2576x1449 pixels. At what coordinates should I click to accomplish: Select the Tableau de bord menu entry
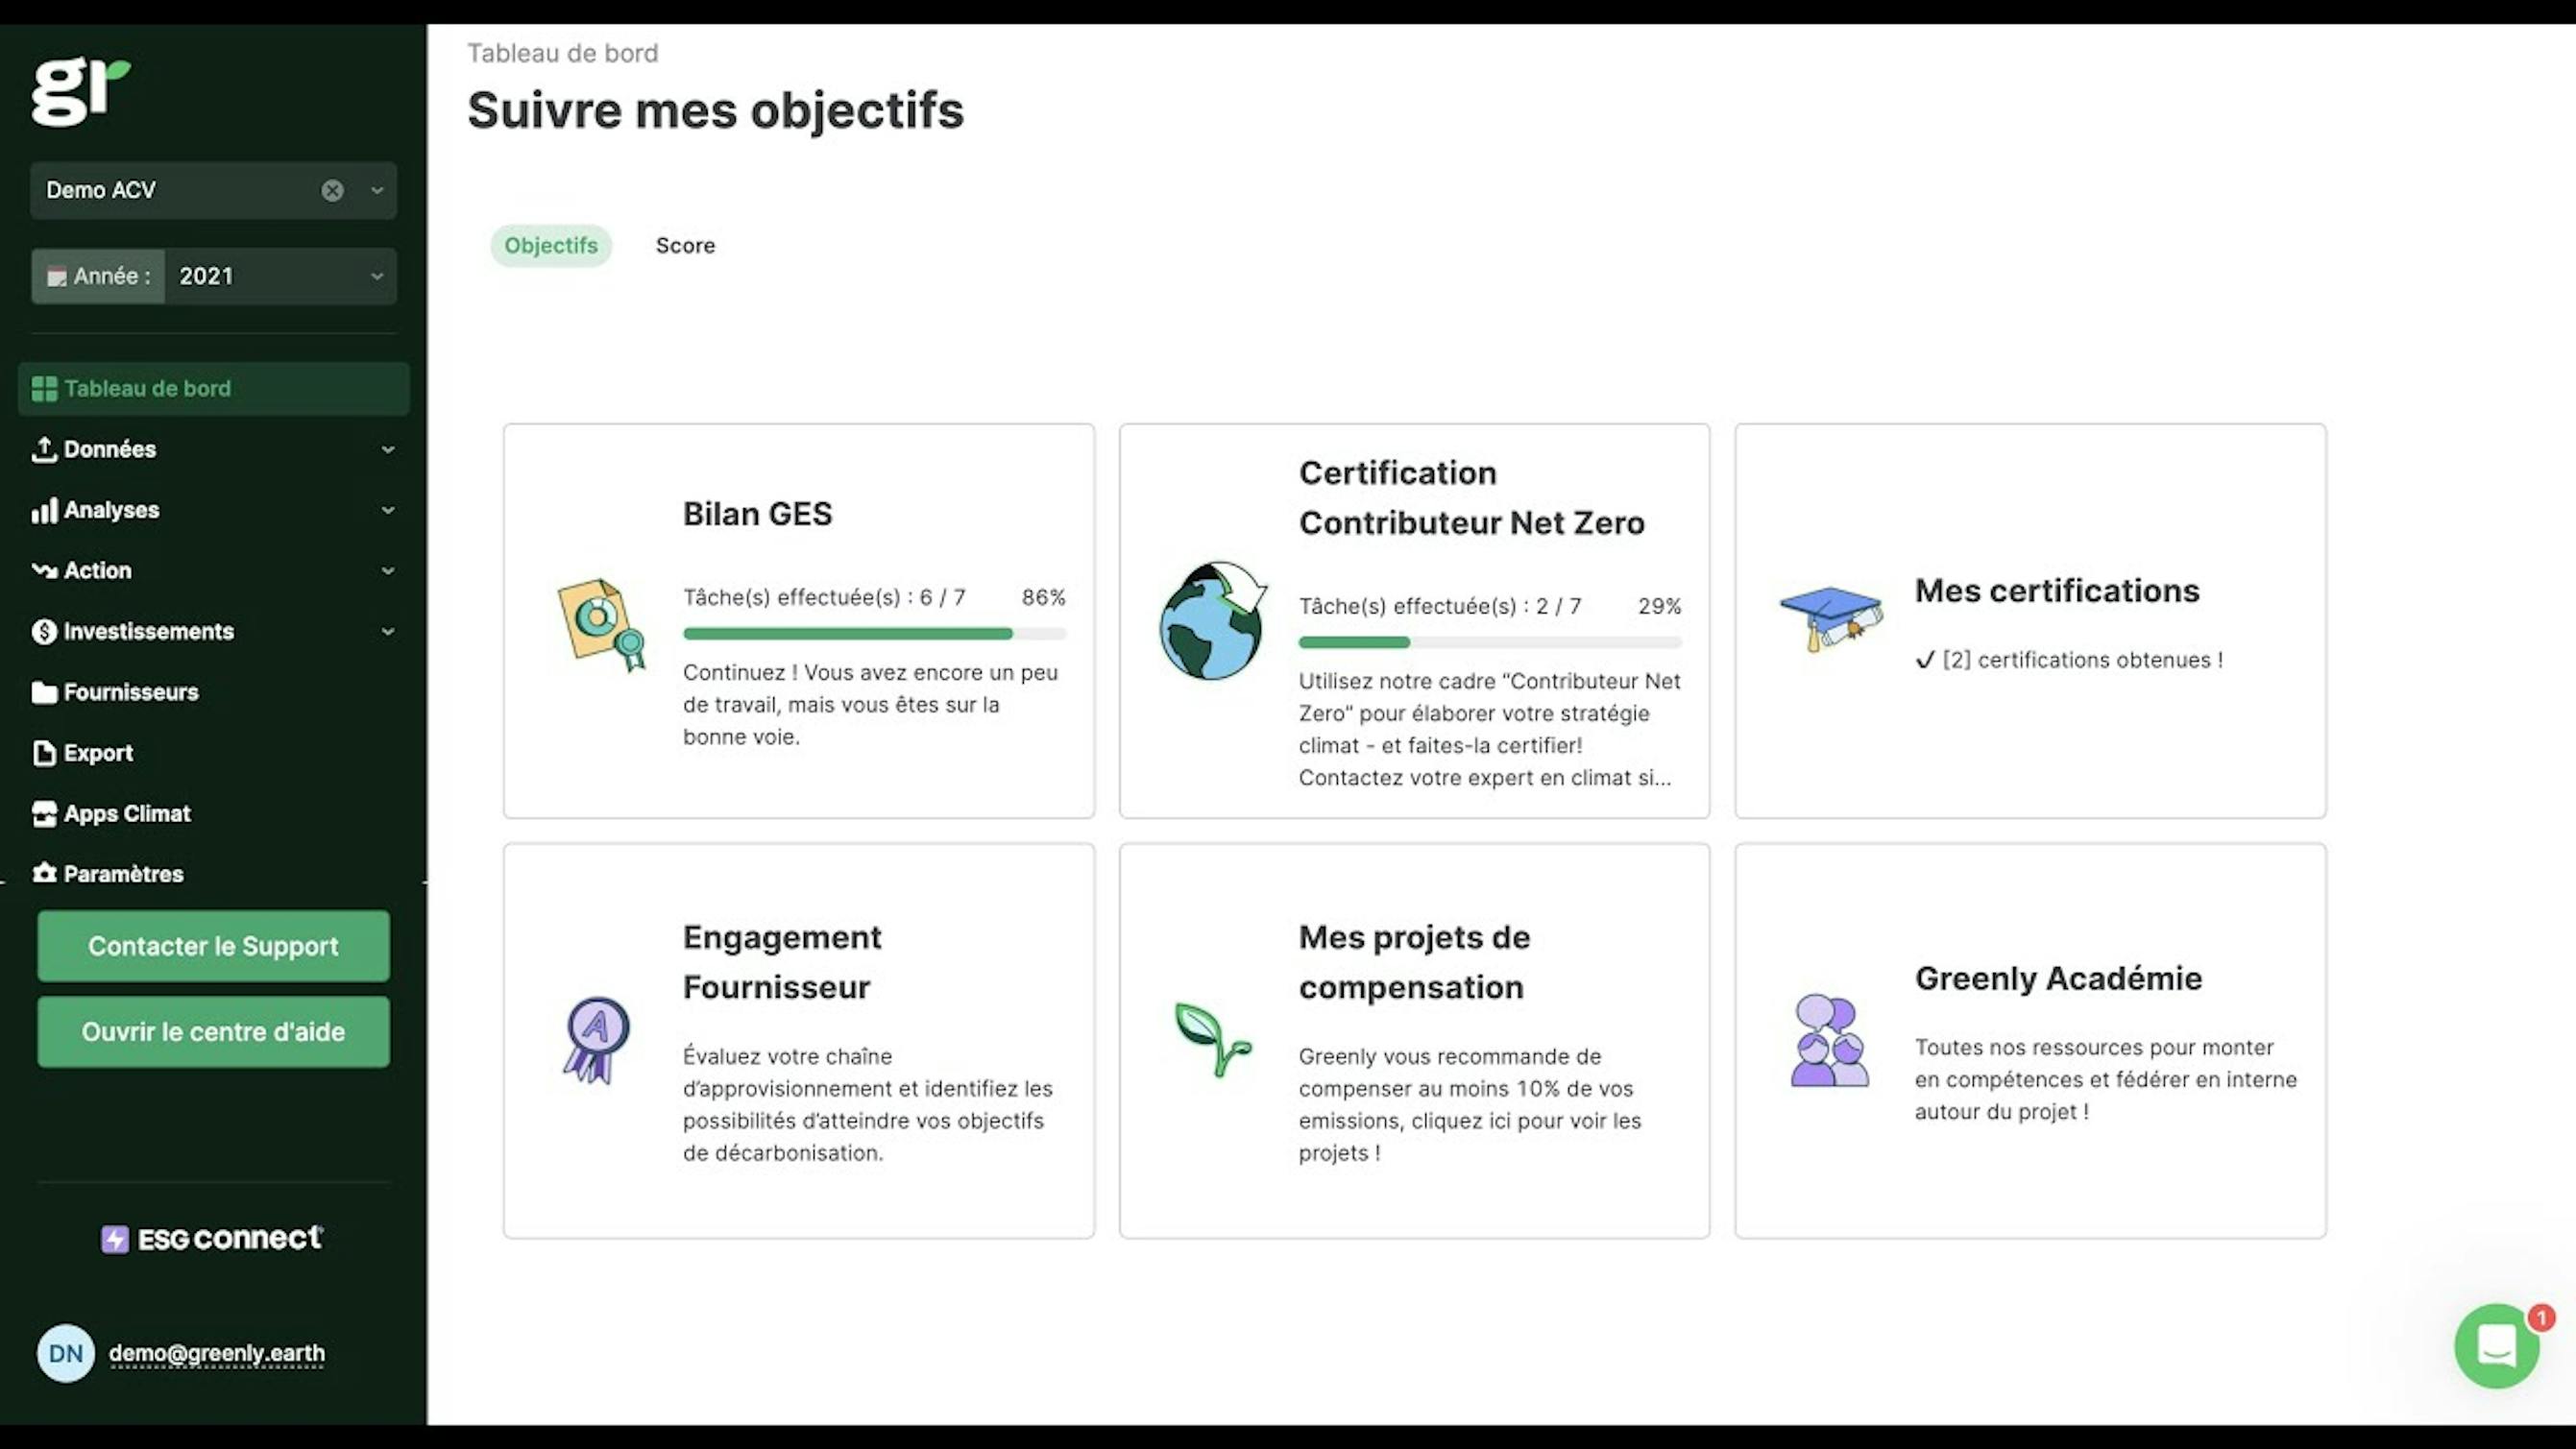(147, 388)
